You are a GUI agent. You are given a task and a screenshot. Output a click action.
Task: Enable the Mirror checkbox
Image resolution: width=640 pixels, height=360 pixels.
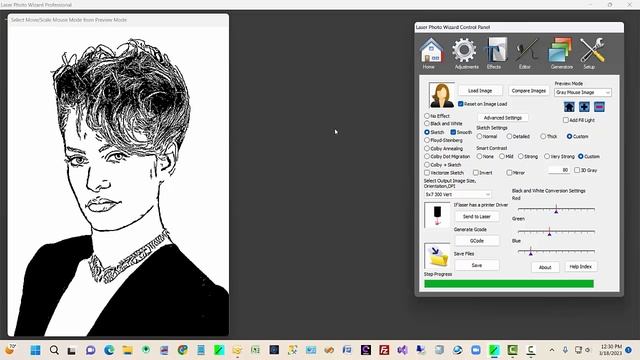[x=509, y=173]
